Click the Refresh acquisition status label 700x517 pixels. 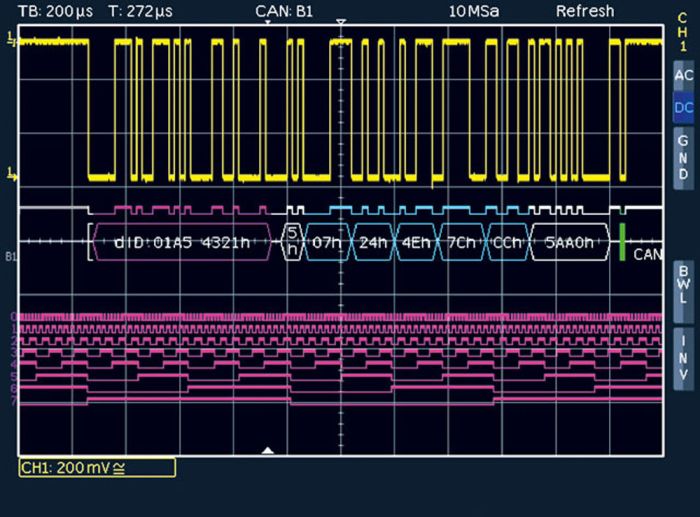point(585,11)
